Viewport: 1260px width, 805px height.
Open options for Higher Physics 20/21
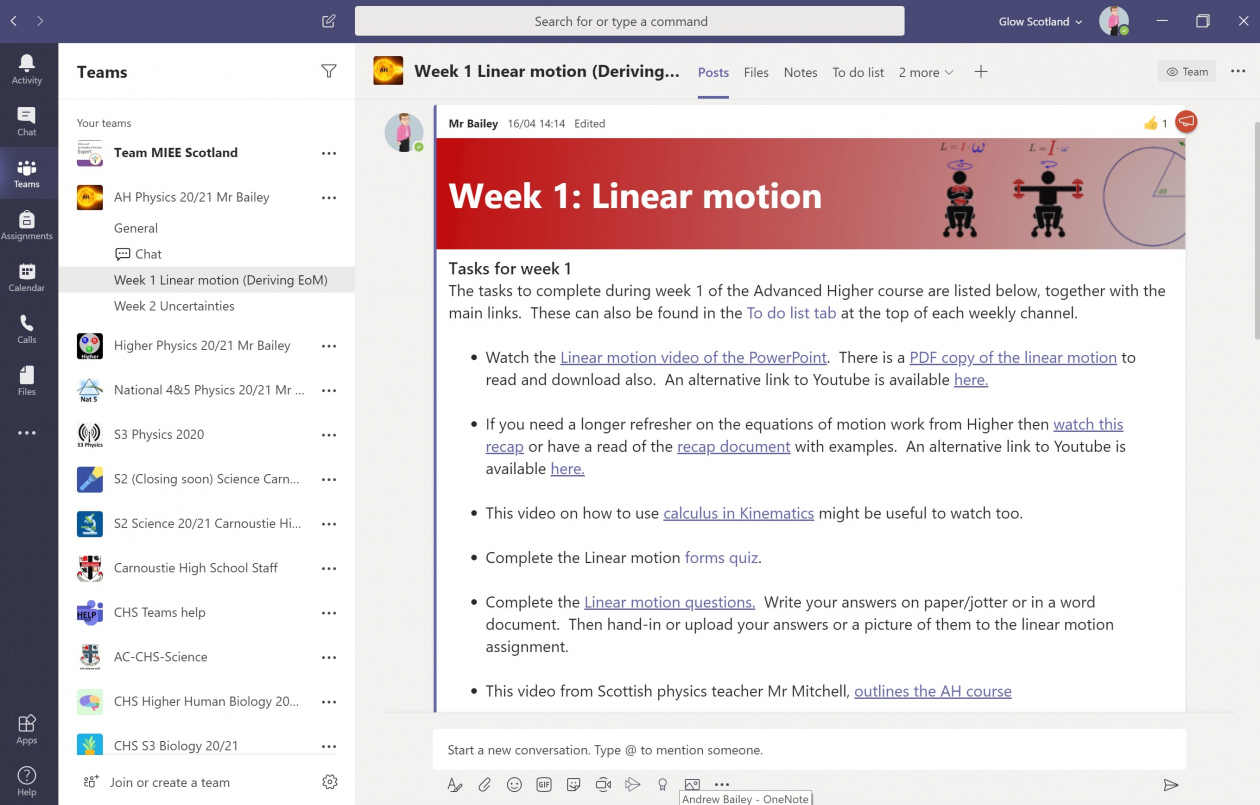click(x=329, y=346)
